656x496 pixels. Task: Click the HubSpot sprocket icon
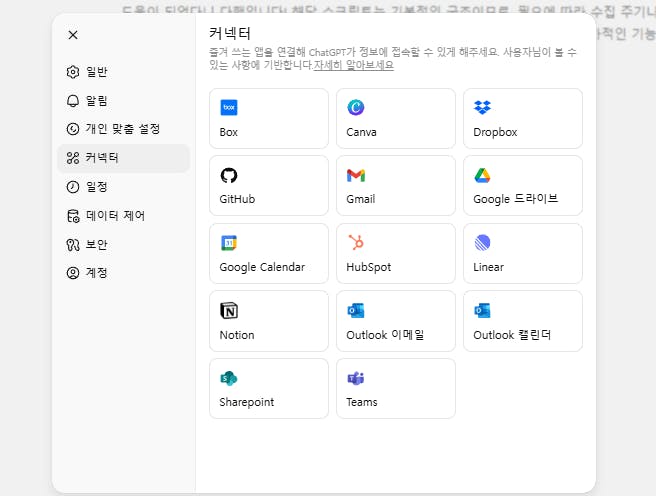click(x=356, y=243)
